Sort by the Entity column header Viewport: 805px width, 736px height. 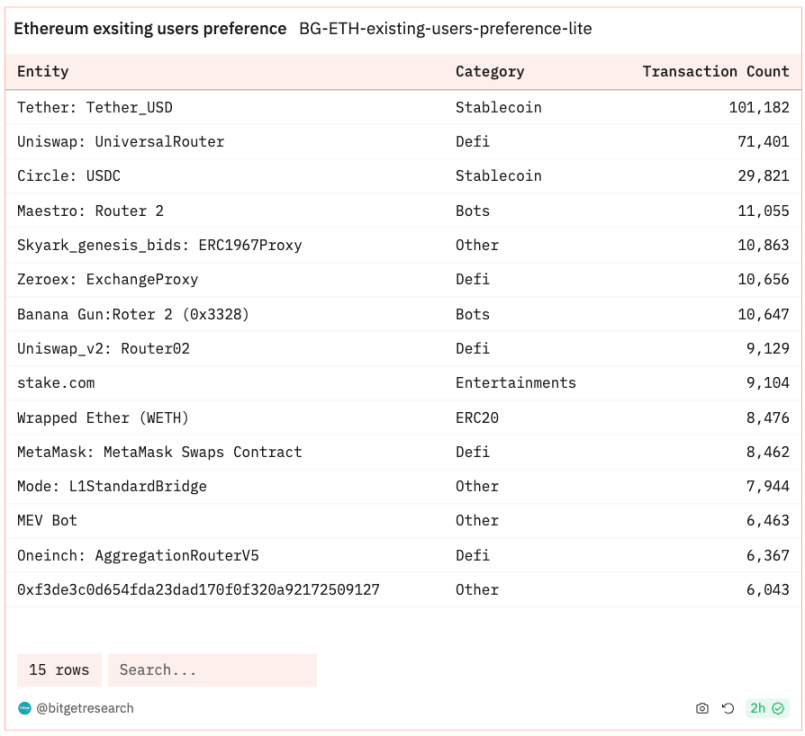(43, 72)
